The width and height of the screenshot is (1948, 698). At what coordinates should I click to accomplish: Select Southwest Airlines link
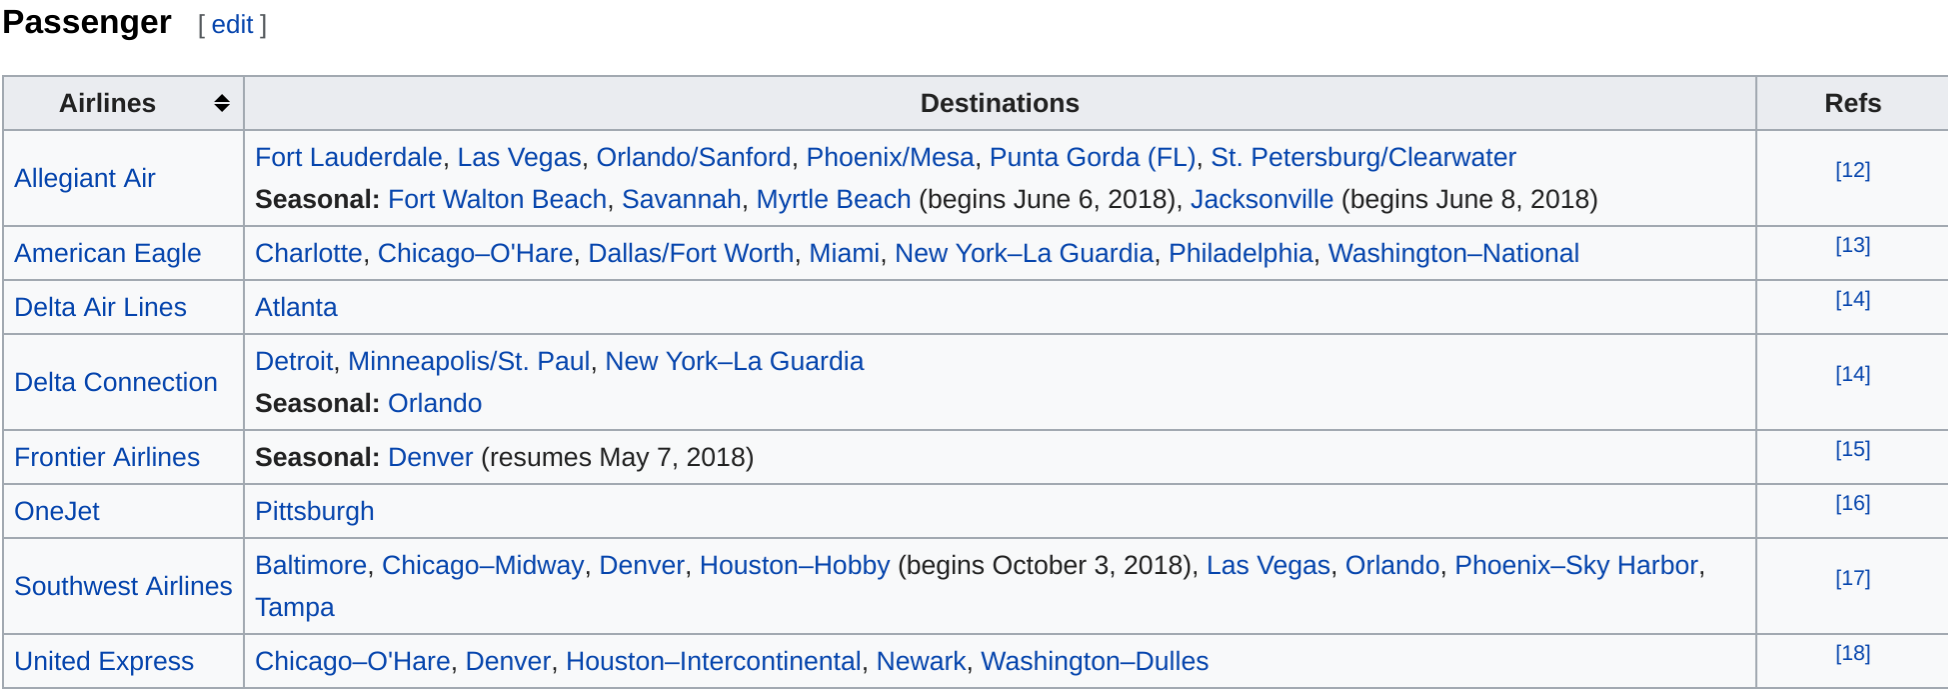click(123, 586)
